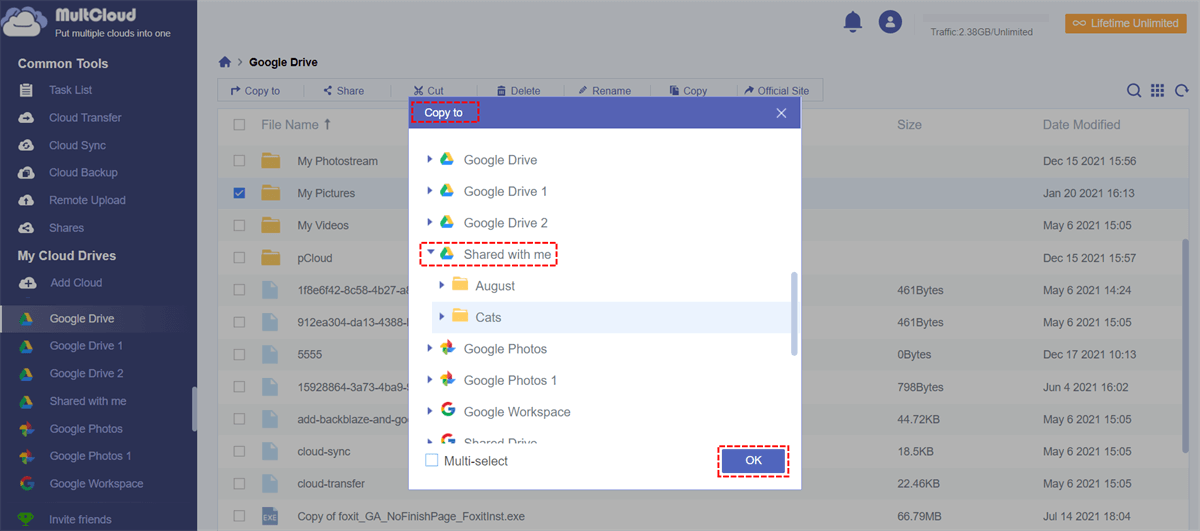Open the search magnifier icon

click(1134, 90)
